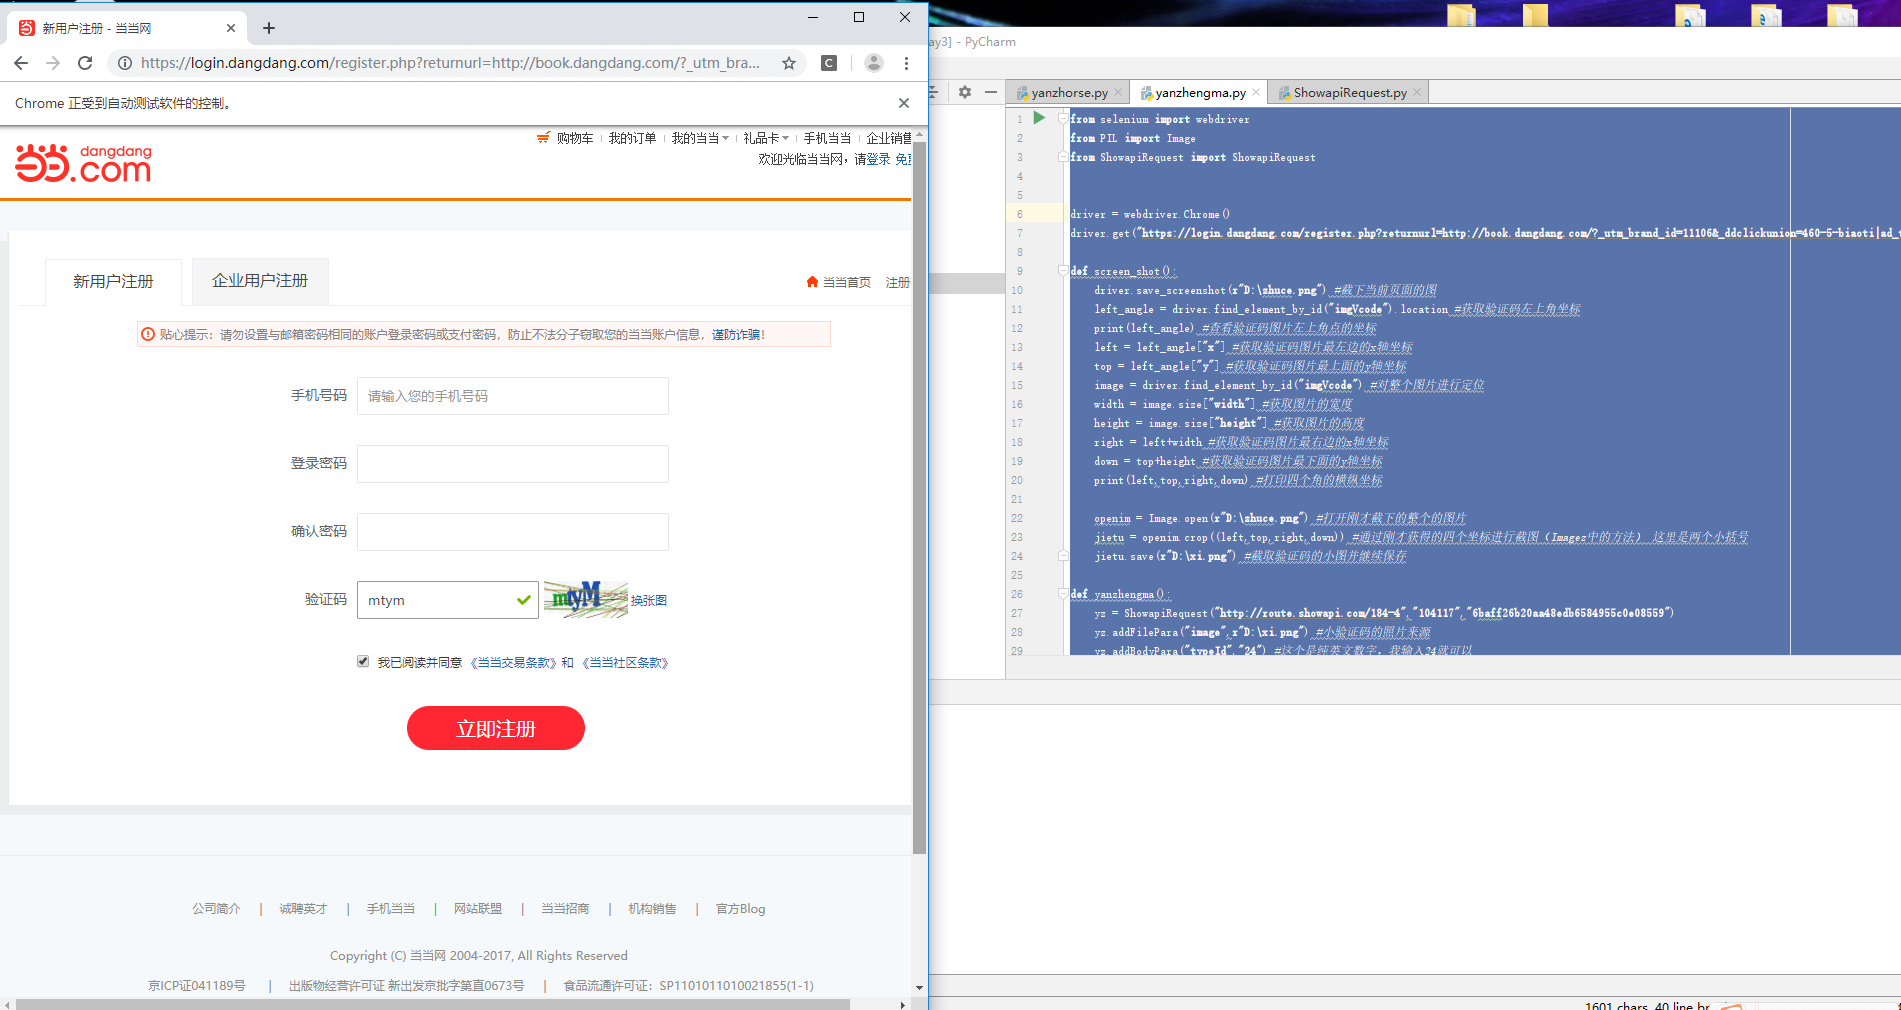Click the 手机号码 phone number field
The image size is (1901, 1010).
513,396
